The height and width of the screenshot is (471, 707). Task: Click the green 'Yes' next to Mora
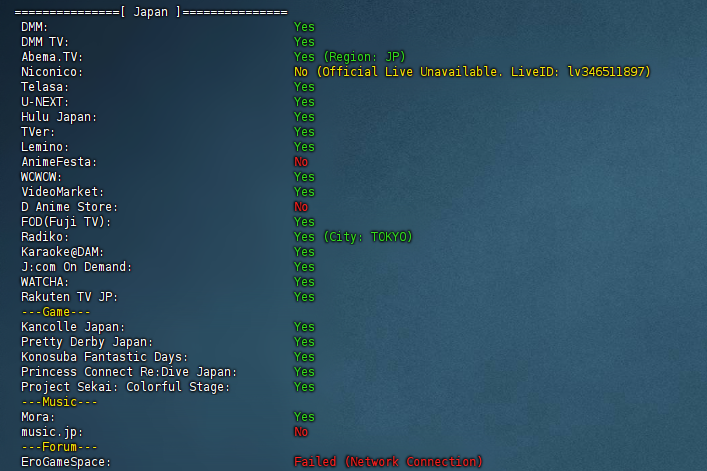(x=304, y=417)
